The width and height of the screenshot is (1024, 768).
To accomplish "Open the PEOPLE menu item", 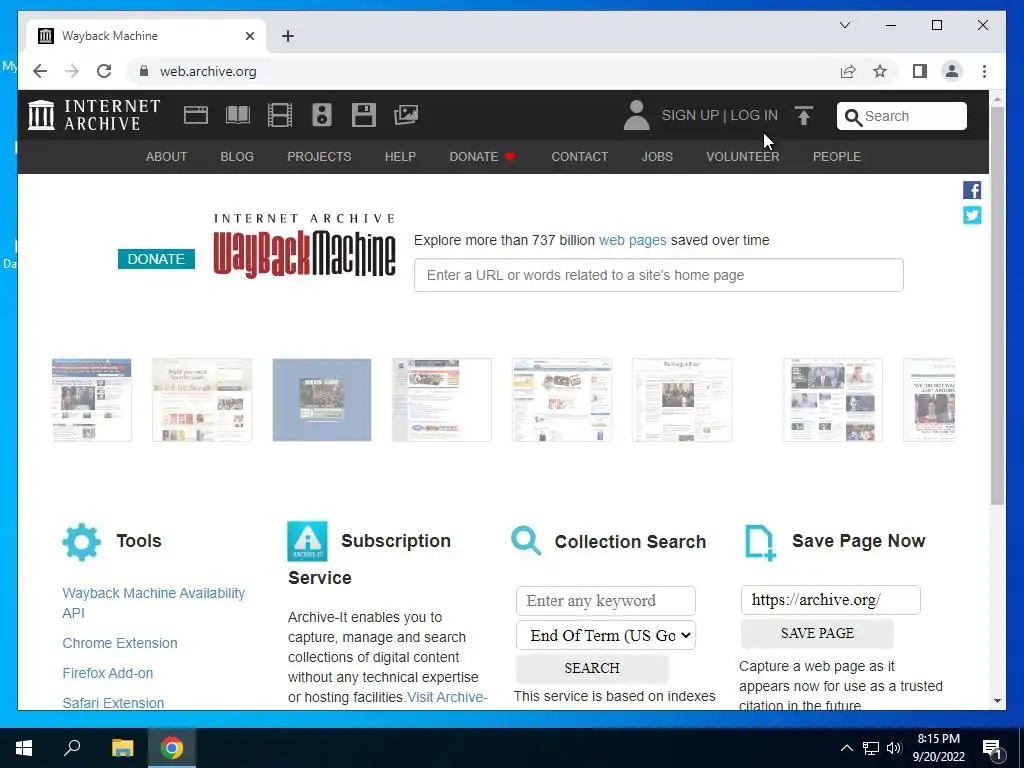I will [x=837, y=157].
